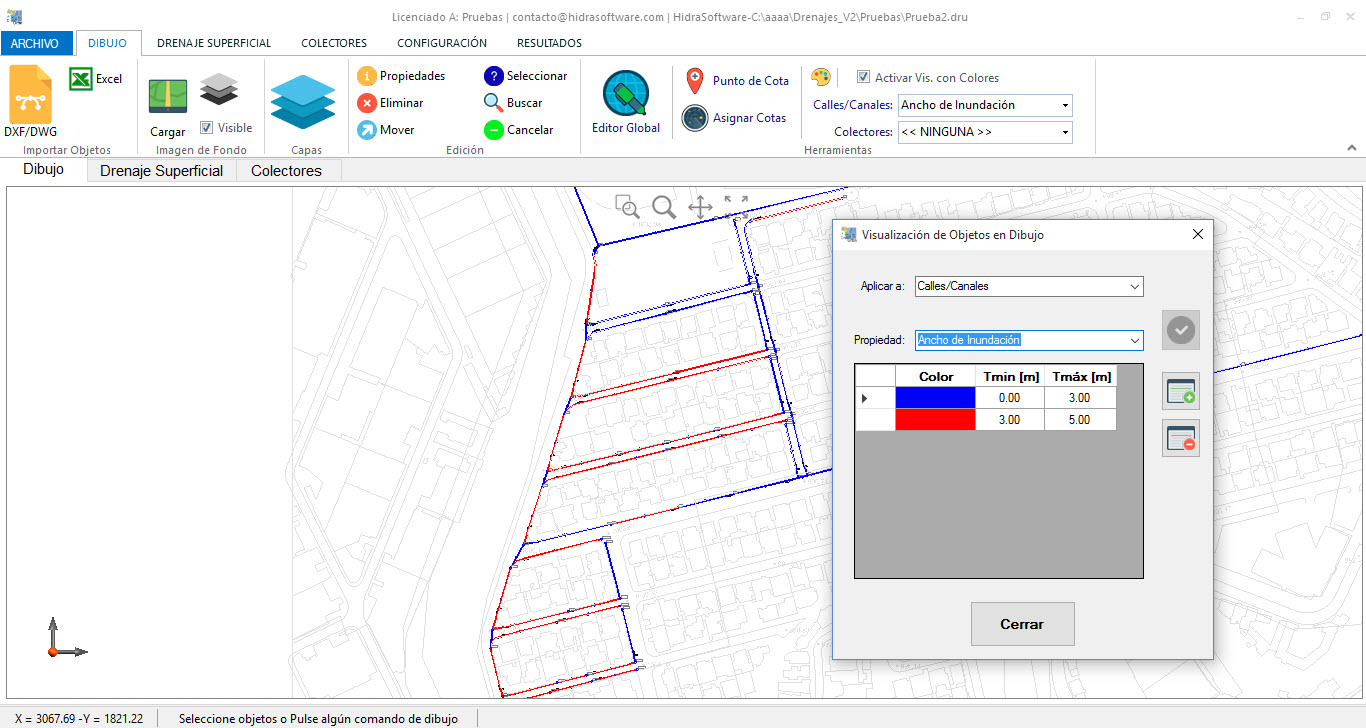Image resolution: width=1366 pixels, height=728 pixels.
Task: Add a new color range row
Action: [1181, 392]
